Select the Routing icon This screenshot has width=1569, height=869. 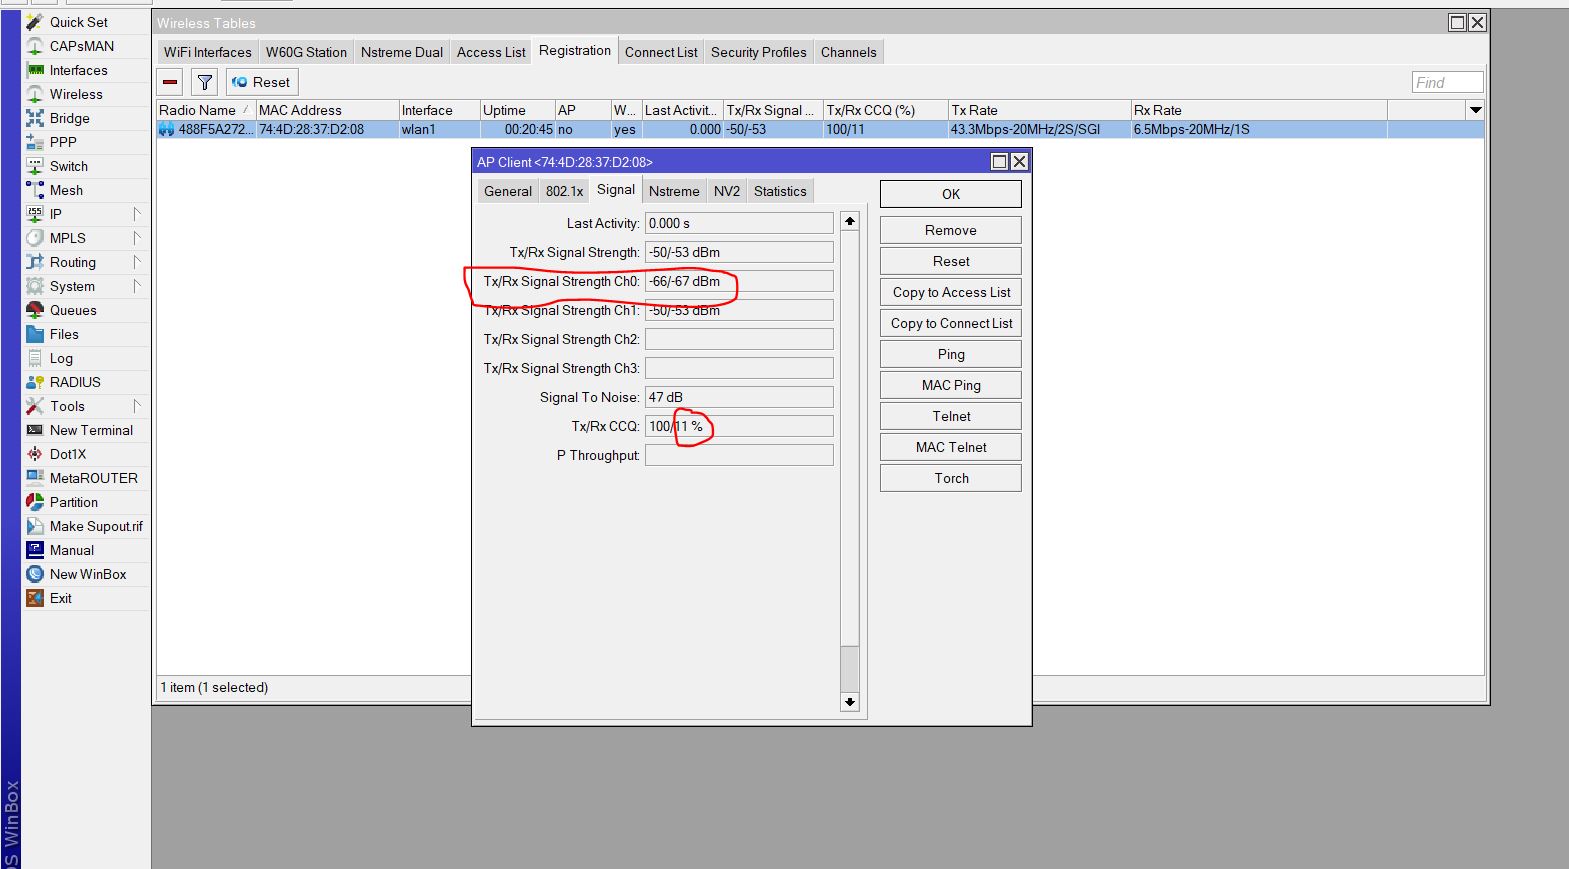pos(35,262)
